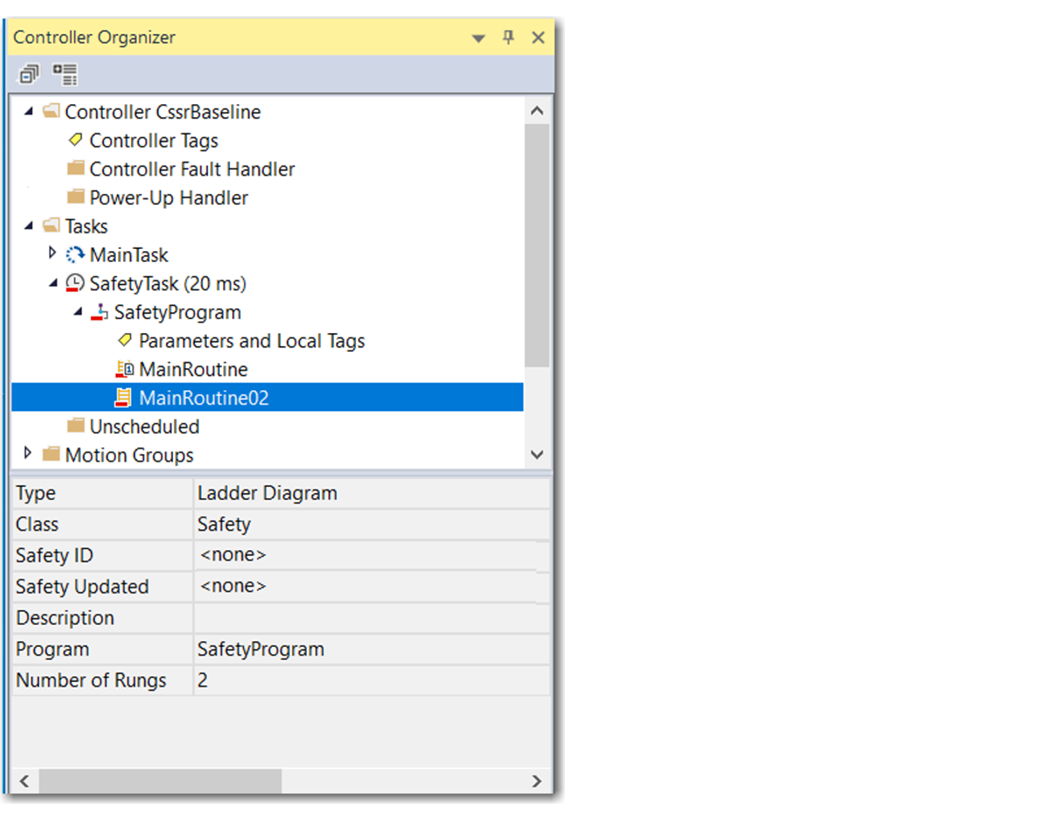
Task: Click the collapse all icon in toolbar
Action: 29,74
